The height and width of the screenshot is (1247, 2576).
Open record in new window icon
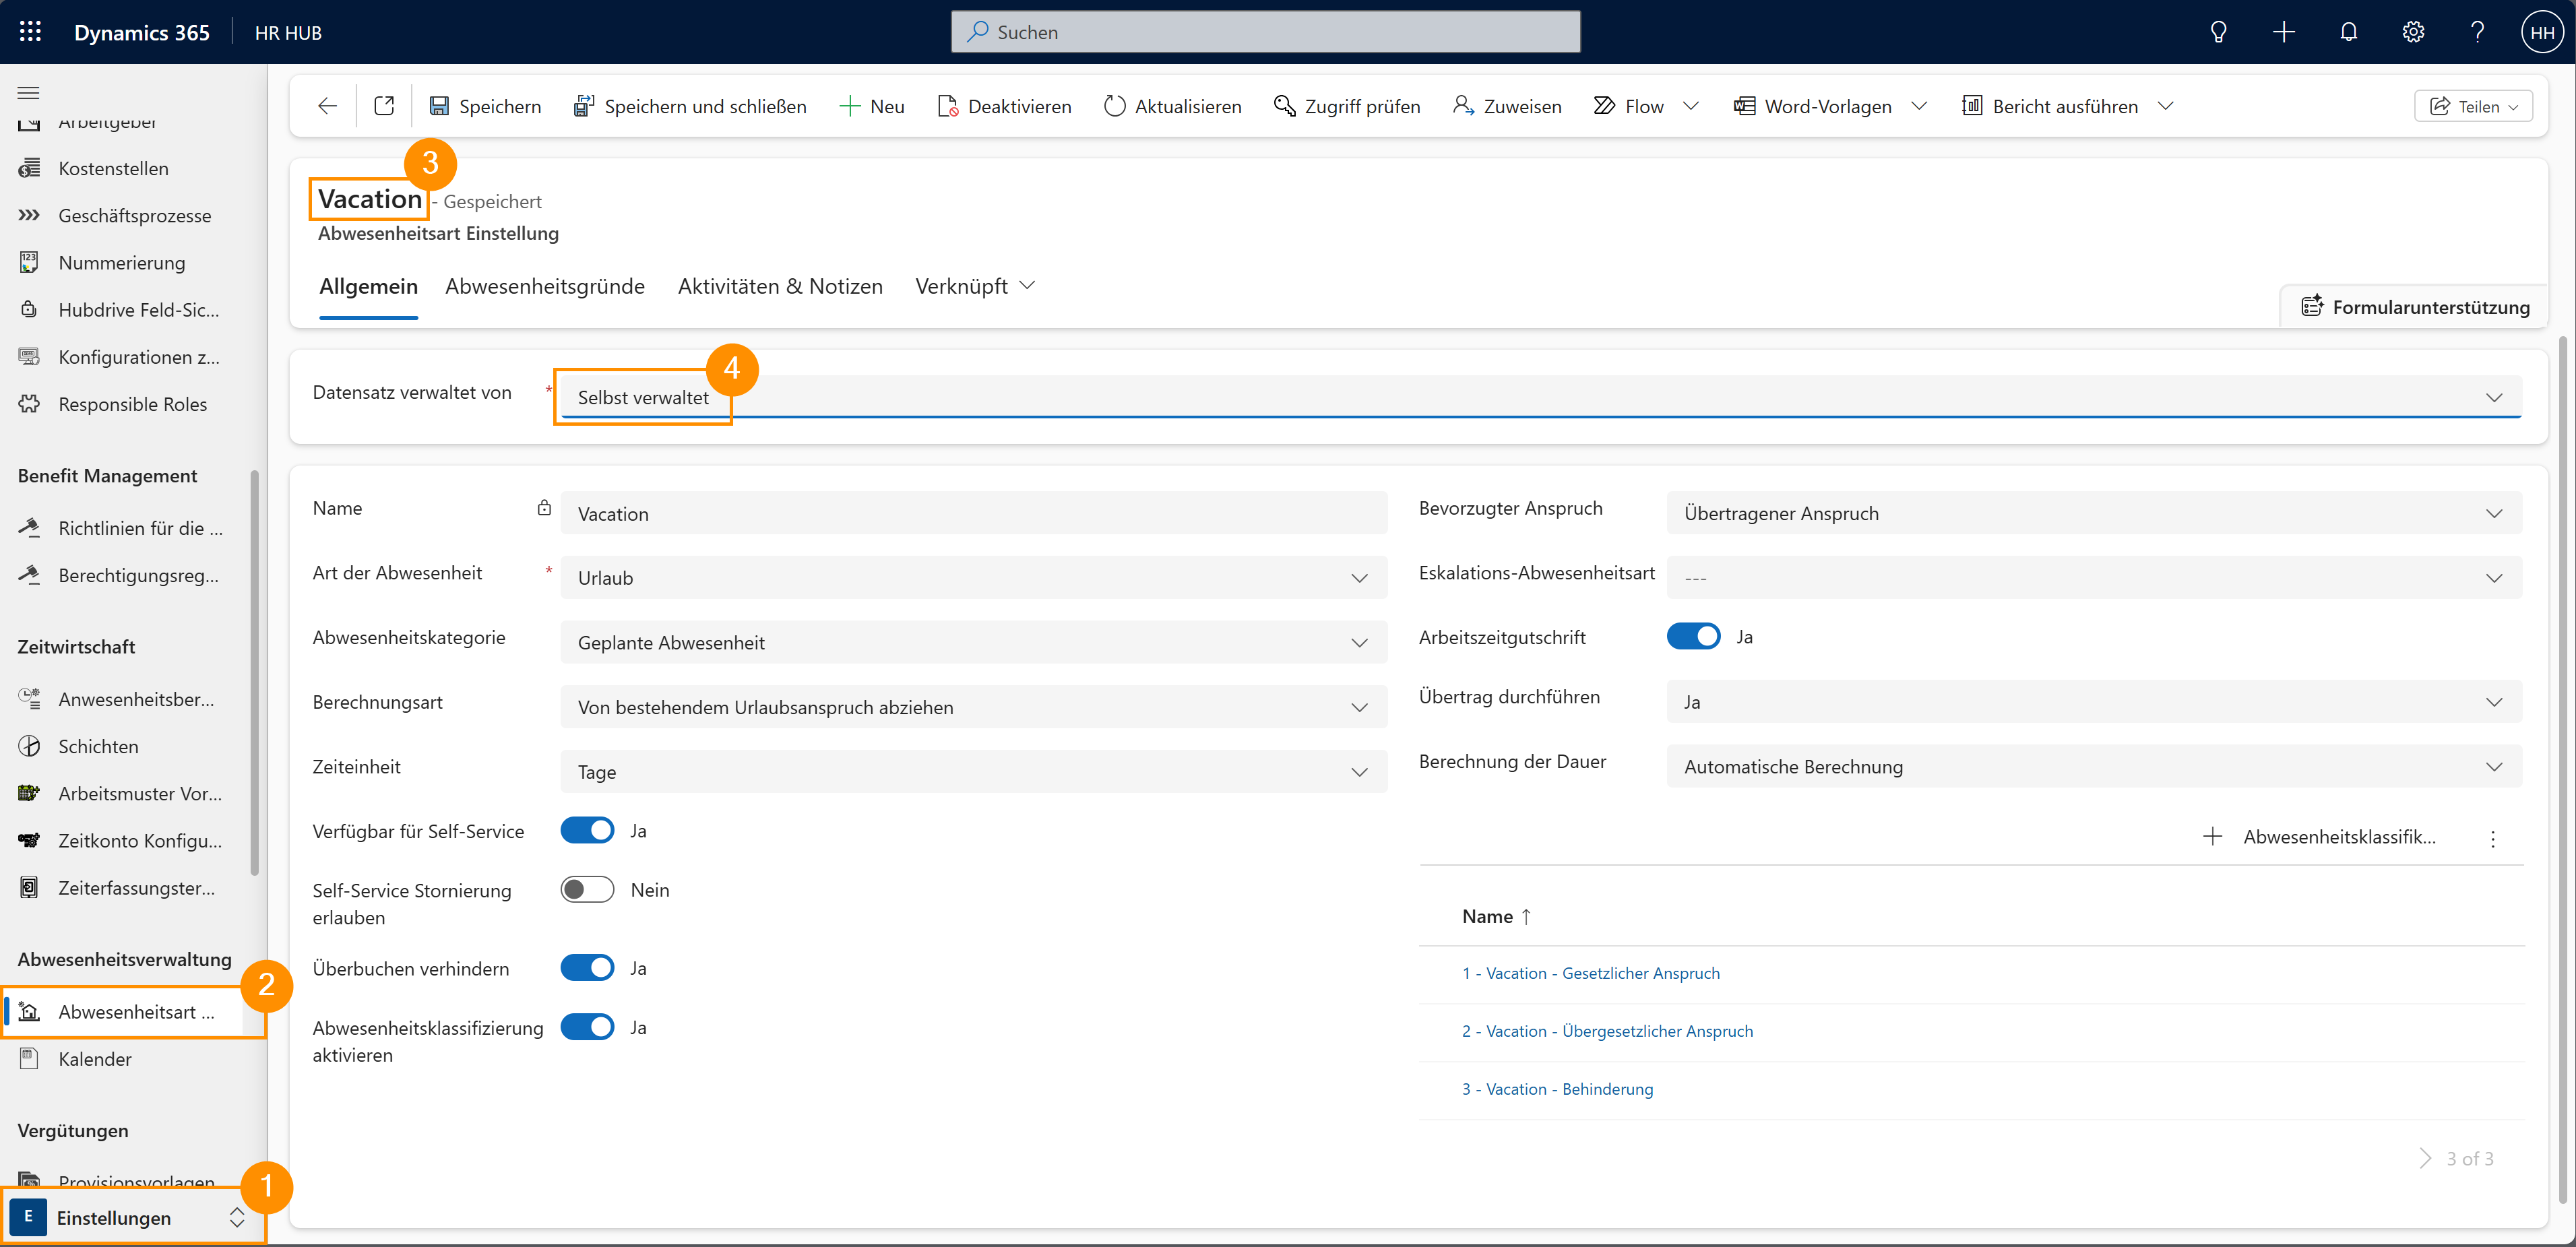pyautogui.click(x=384, y=106)
